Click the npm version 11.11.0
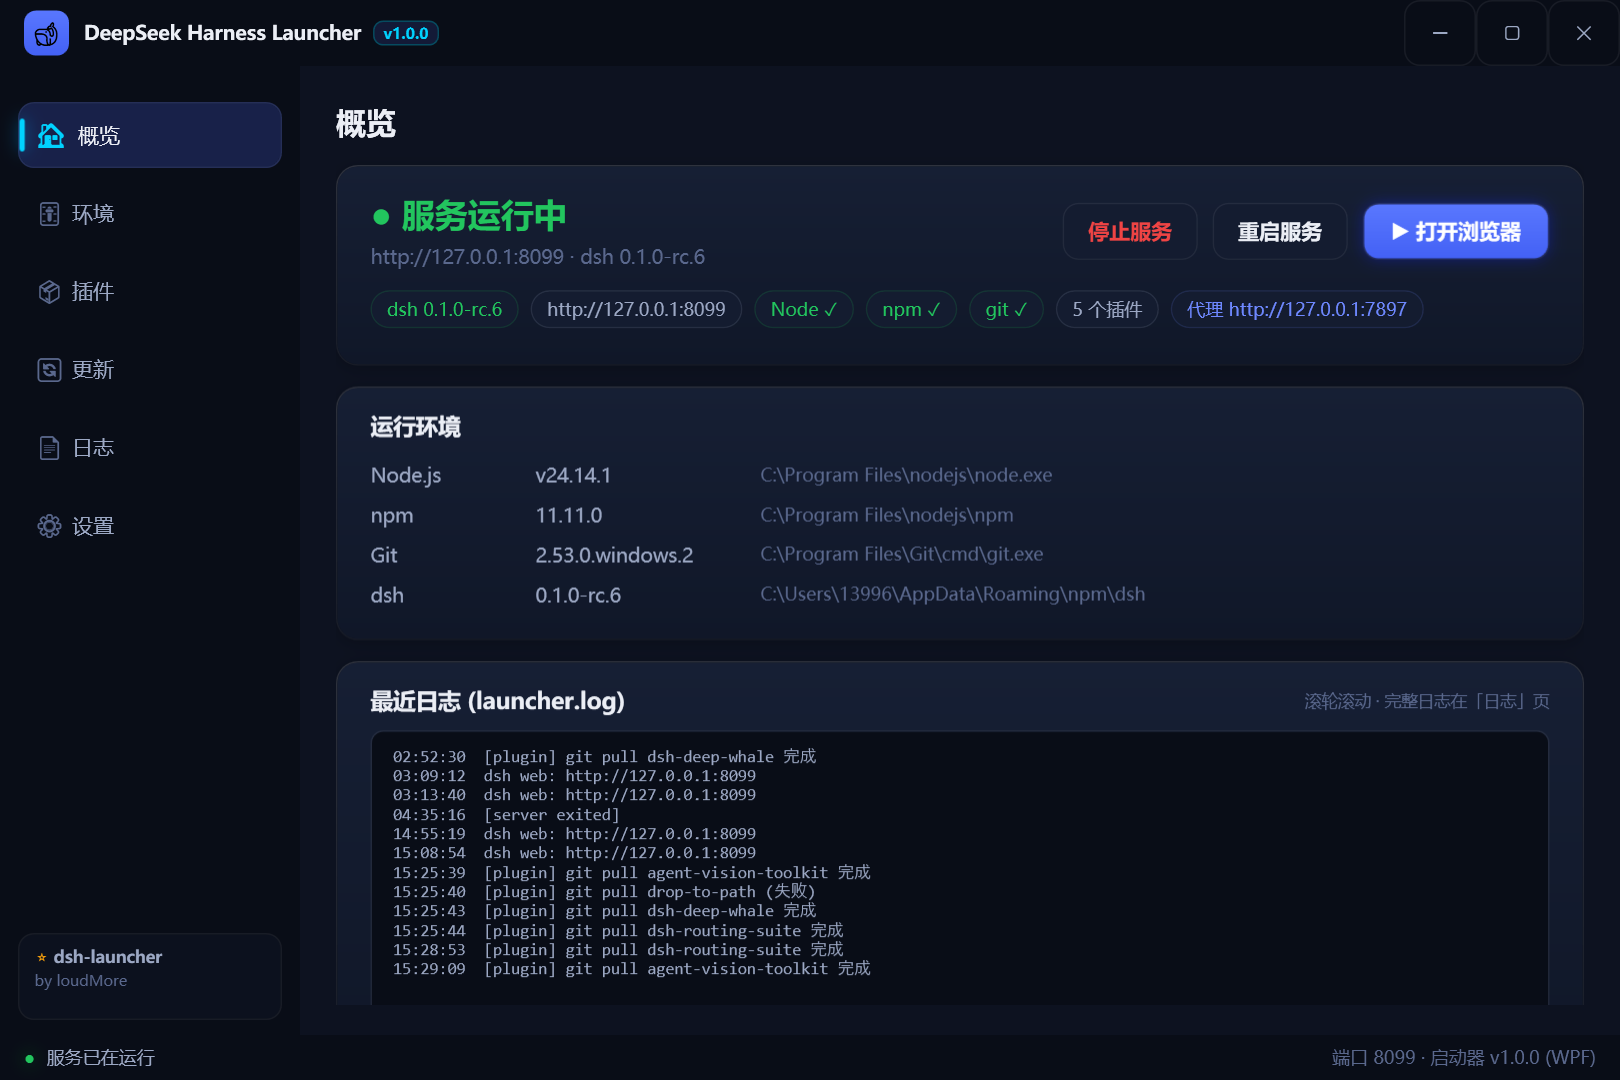 (569, 515)
